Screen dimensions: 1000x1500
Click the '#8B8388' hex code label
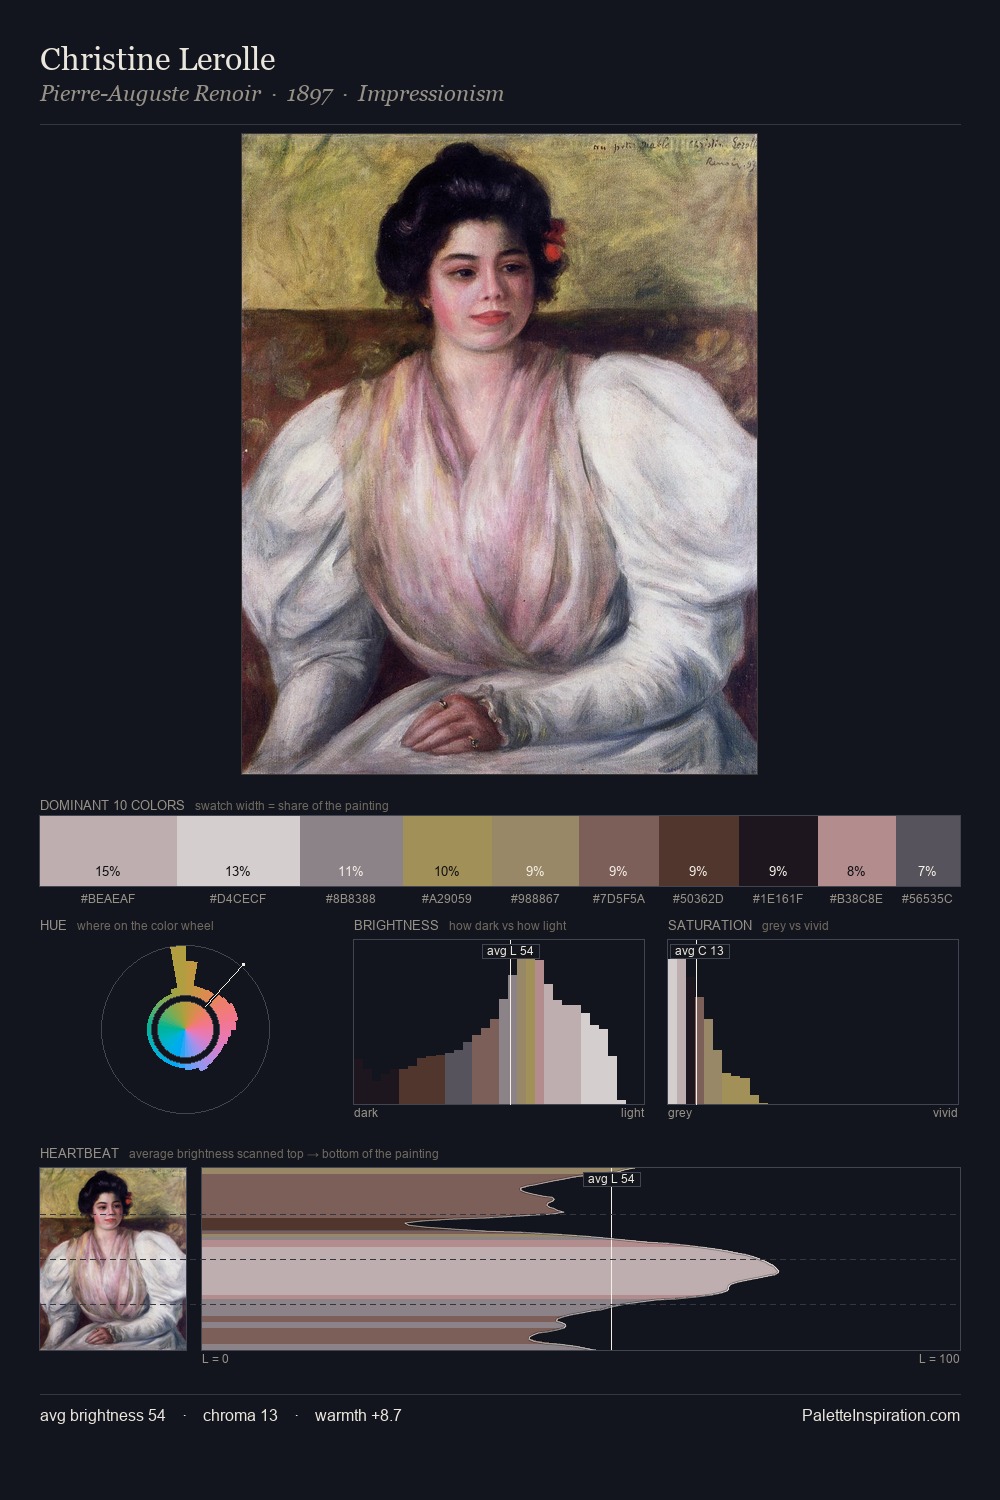tap(351, 899)
